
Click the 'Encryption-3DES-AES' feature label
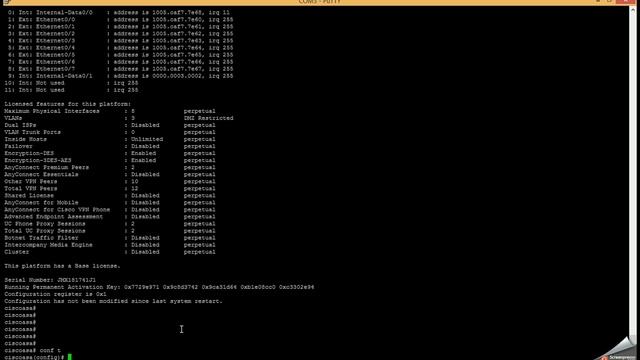pos(38,160)
